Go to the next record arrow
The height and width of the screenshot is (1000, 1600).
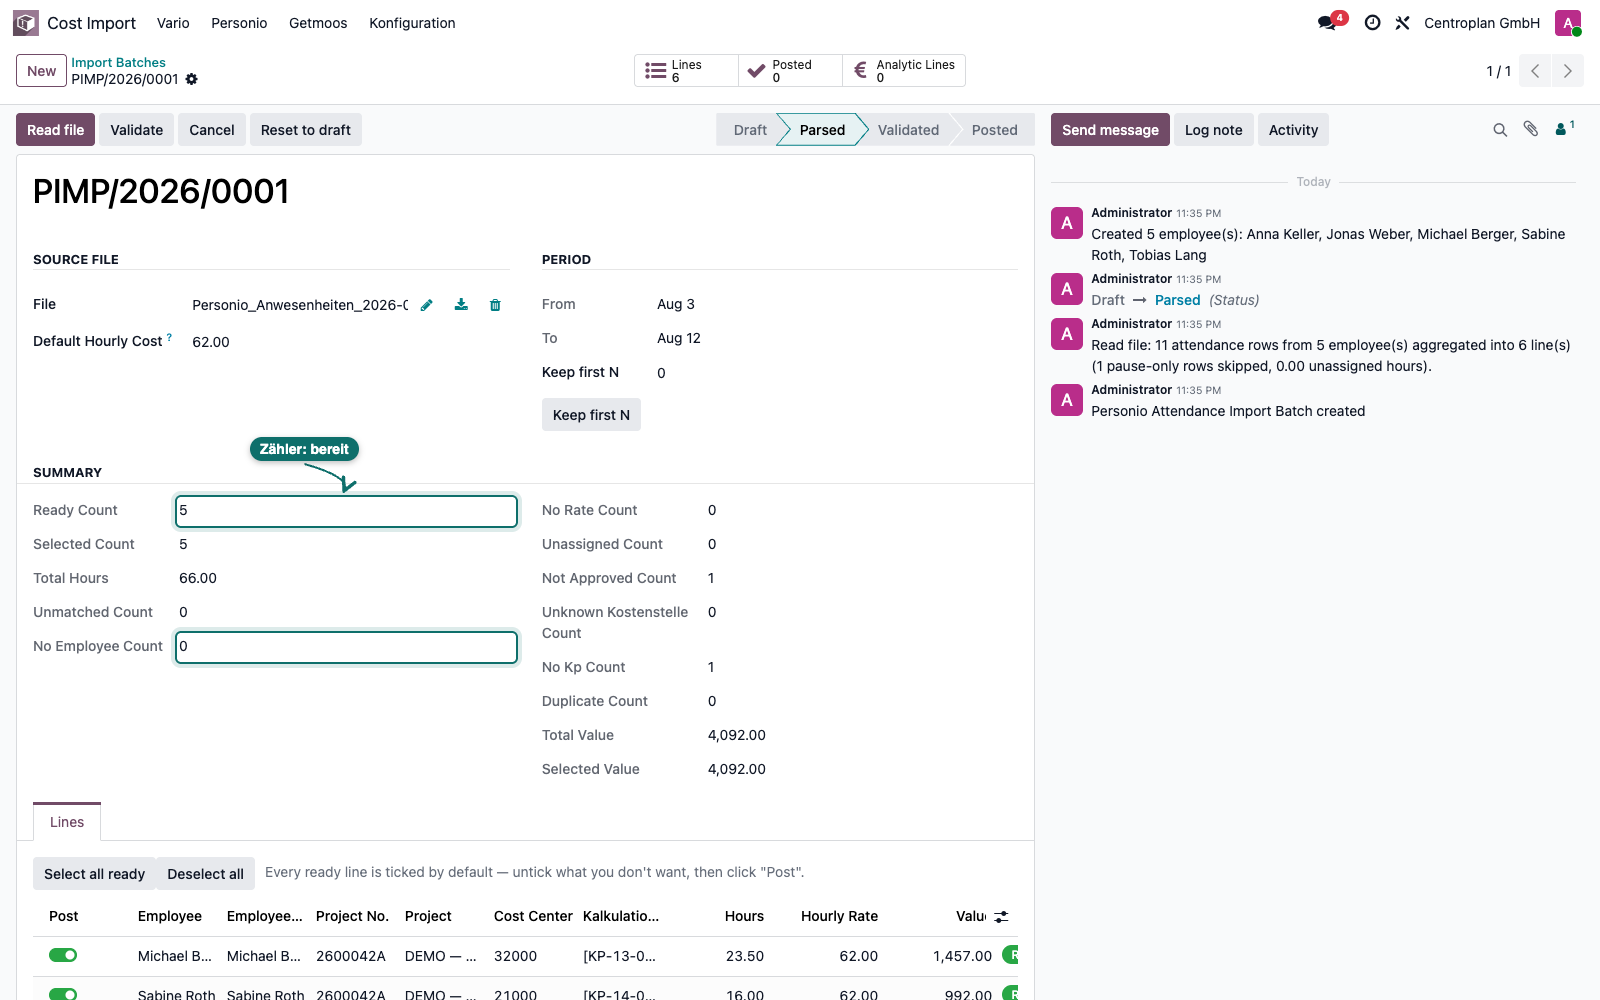(1568, 71)
